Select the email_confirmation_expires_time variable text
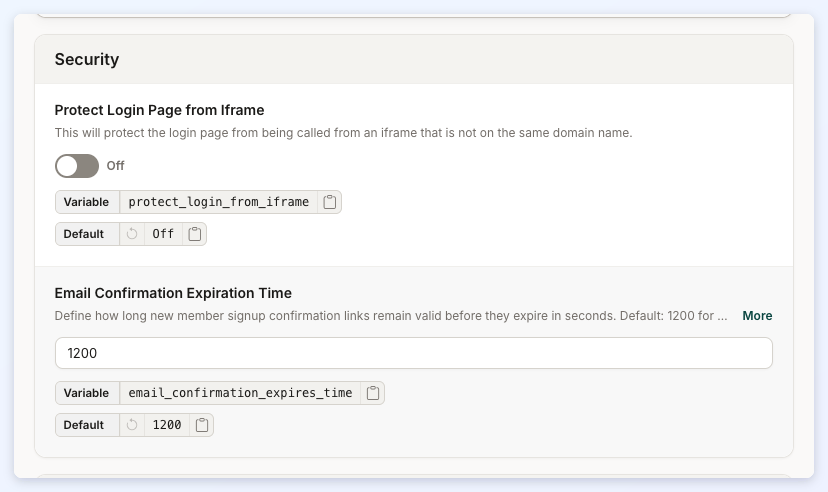 [x=240, y=393]
